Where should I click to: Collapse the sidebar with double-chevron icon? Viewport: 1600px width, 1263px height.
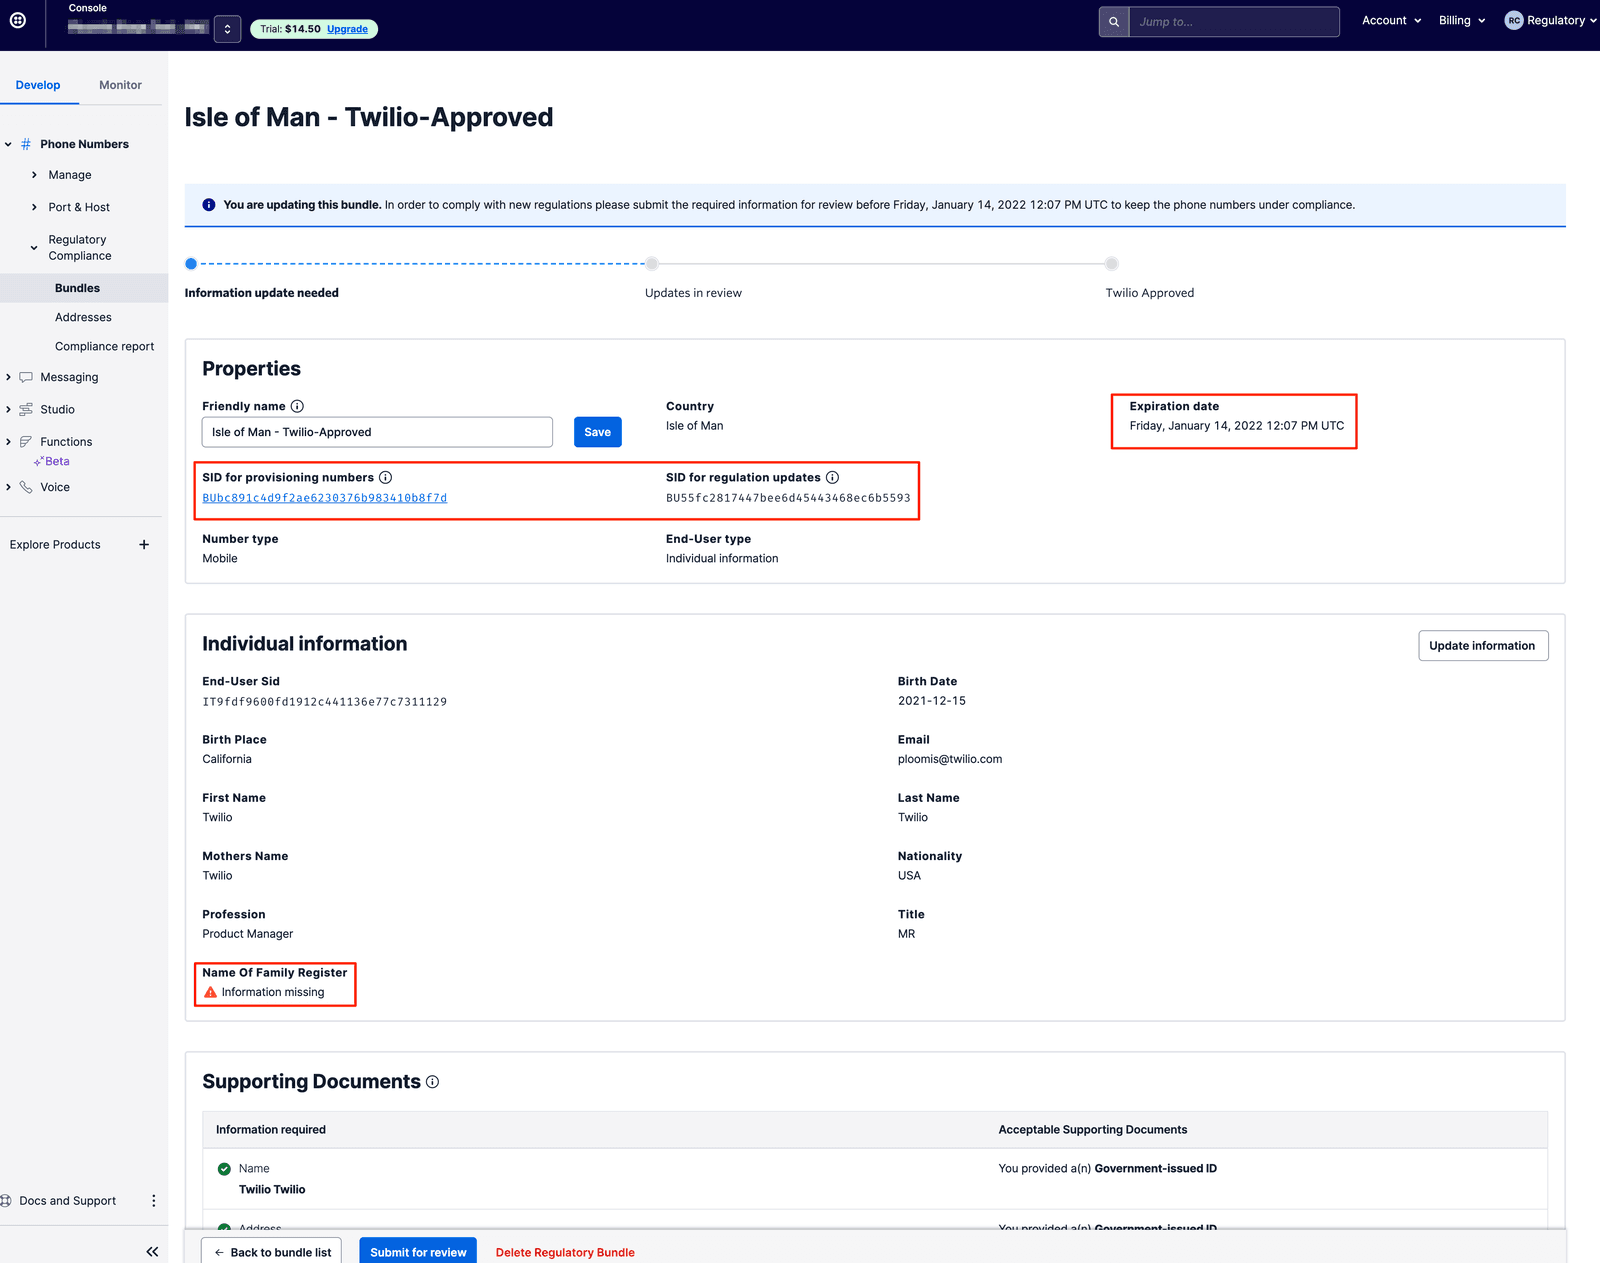(x=152, y=1251)
